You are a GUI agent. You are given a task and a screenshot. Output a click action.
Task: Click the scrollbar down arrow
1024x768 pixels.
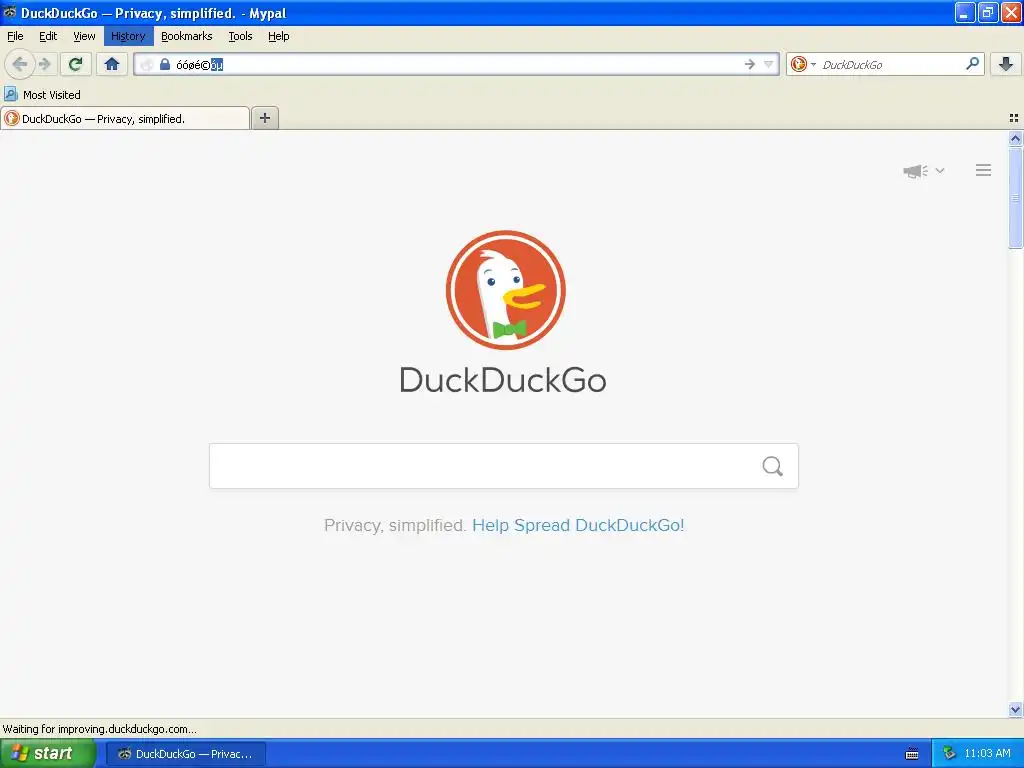click(1015, 709)
